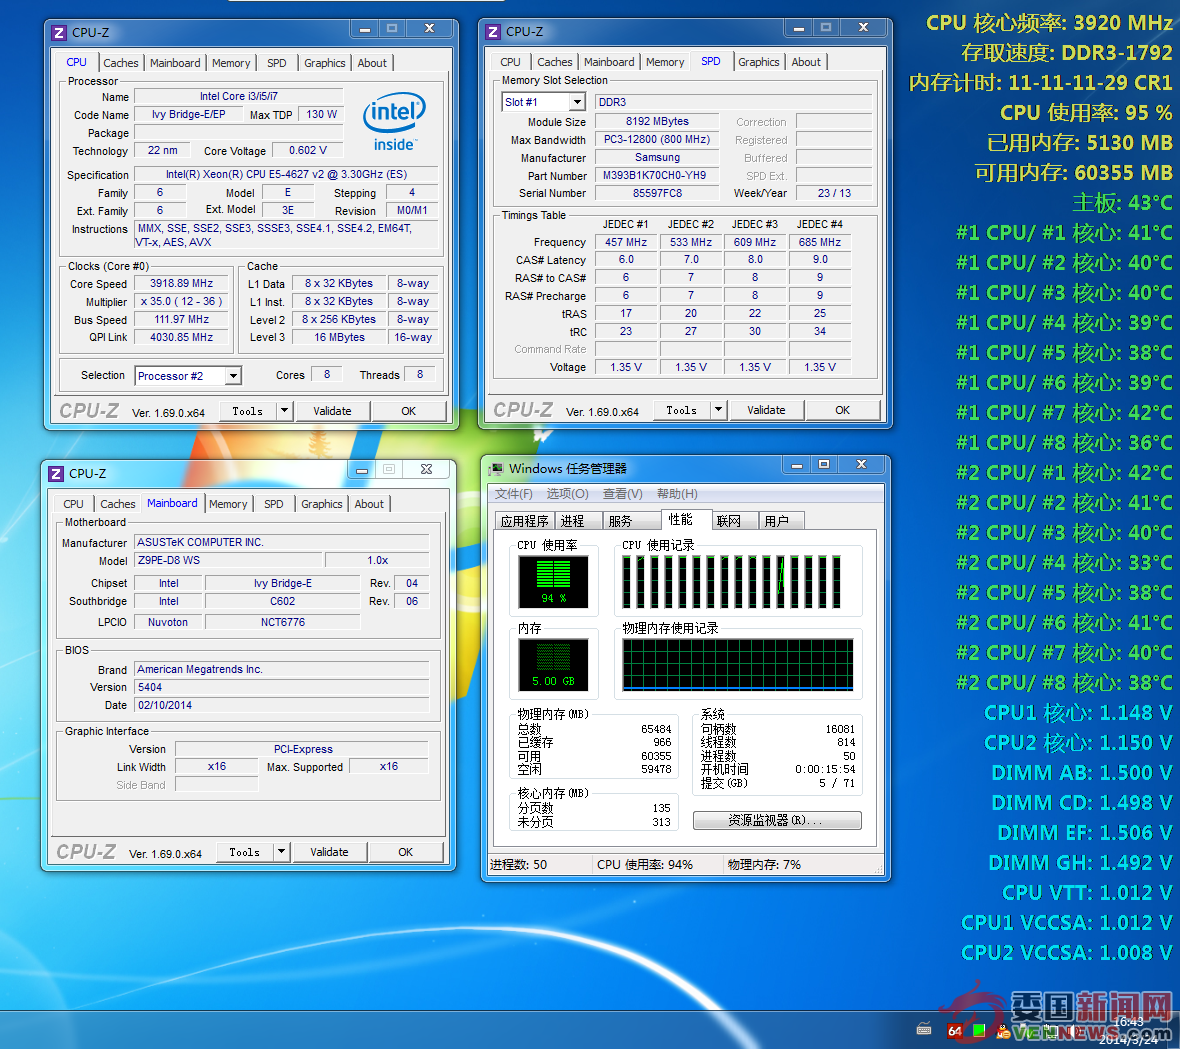Expand the Processor #2 selection dropdown
The width and height of the screenshot is (1180, 1049).
(x=233, y=376)
